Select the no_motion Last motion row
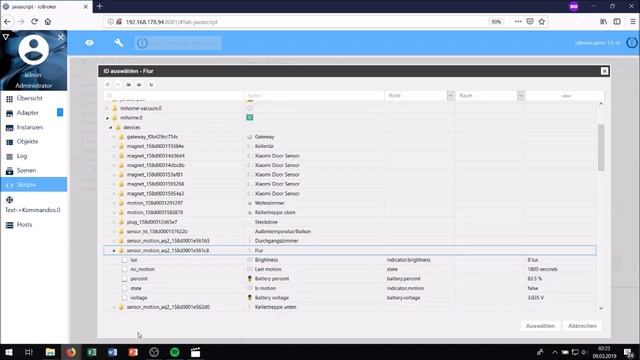This screenshot has height=360, width=640. tap(350, 269)
